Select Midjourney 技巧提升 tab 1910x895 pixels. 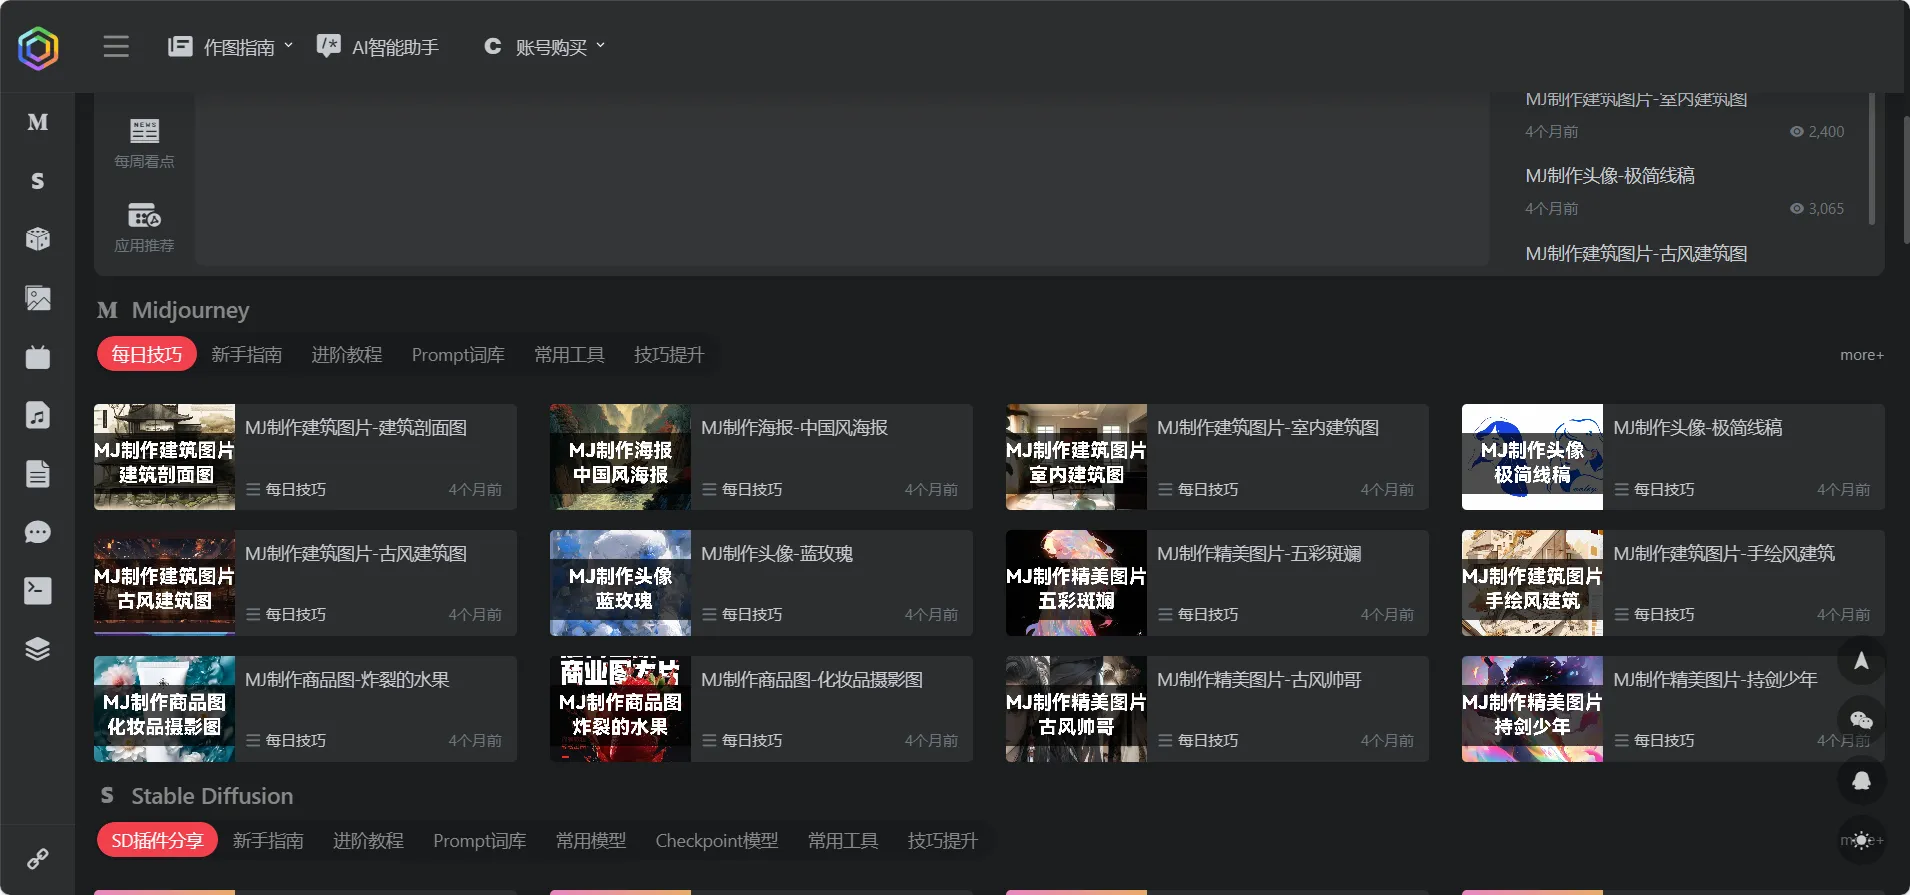(669, 355)
